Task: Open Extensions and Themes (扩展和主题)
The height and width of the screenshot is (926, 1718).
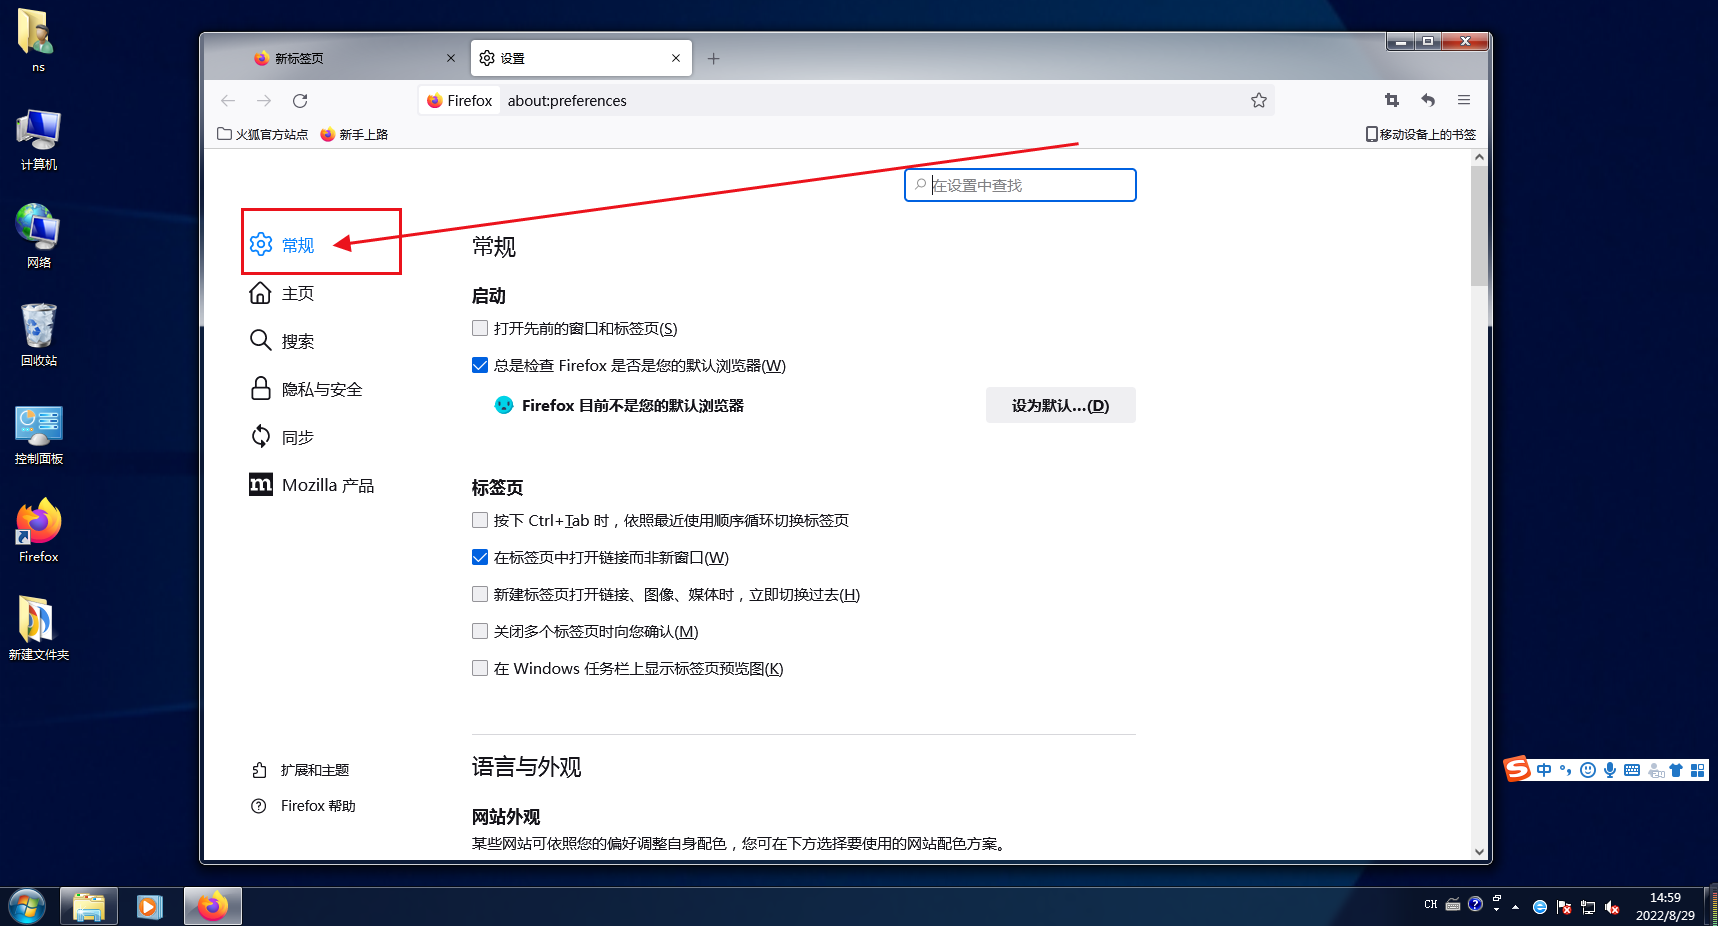Action: [300, 770]
